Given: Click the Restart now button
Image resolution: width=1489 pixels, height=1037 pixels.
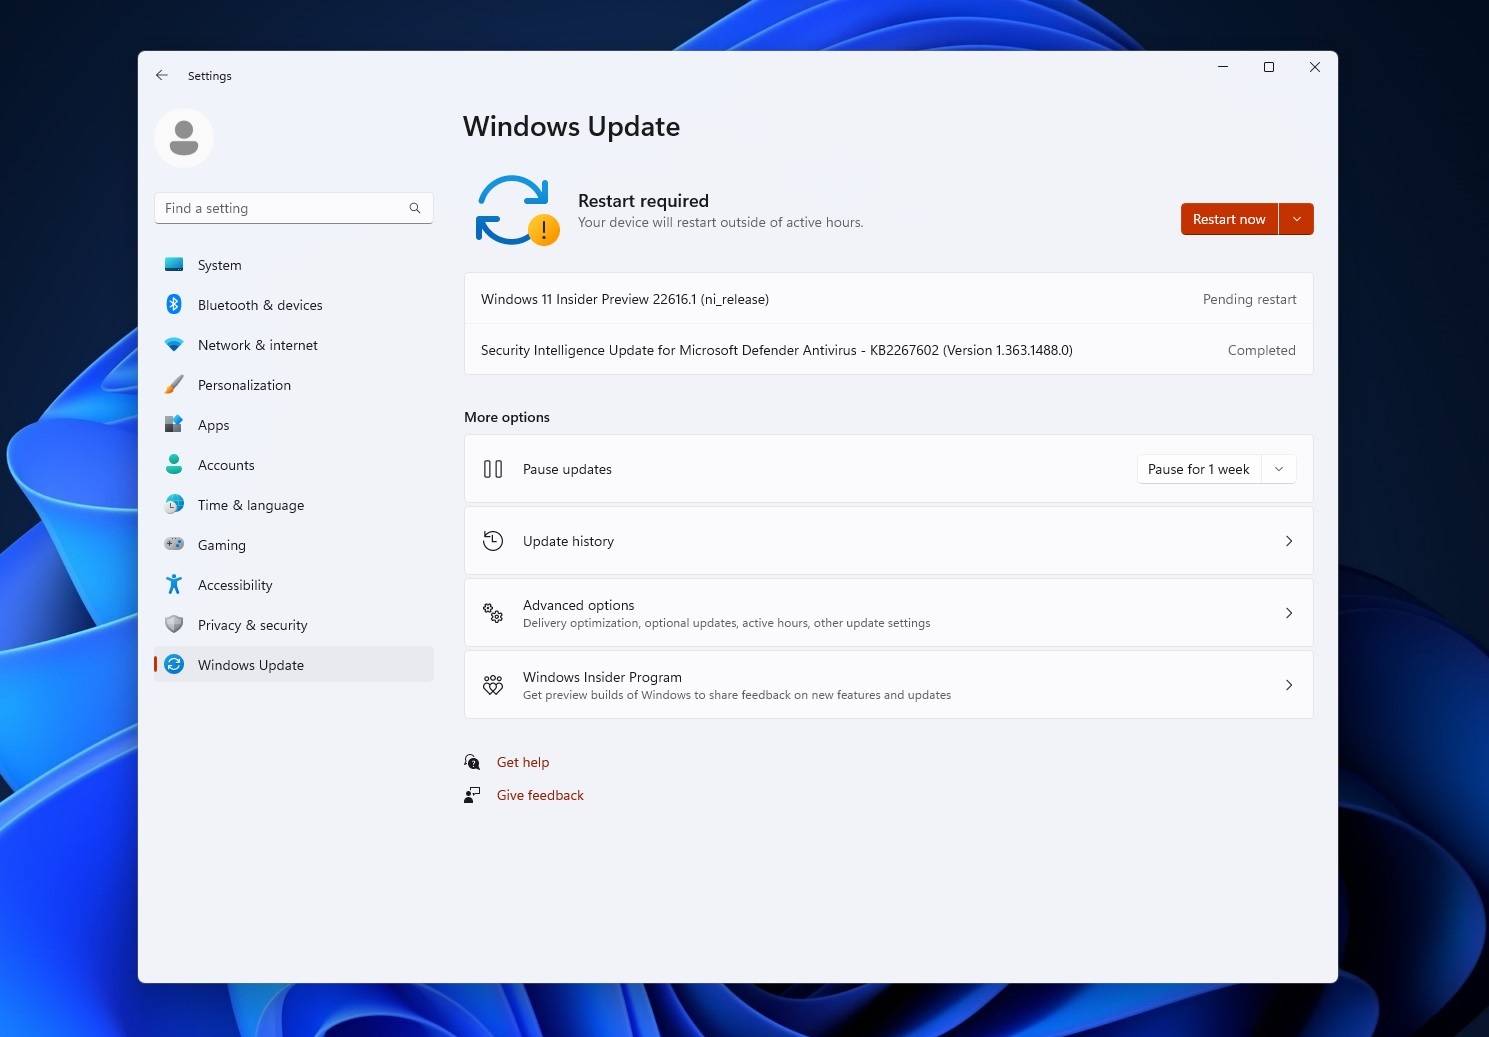Looking at the screenshot, I should [1228, 218].
